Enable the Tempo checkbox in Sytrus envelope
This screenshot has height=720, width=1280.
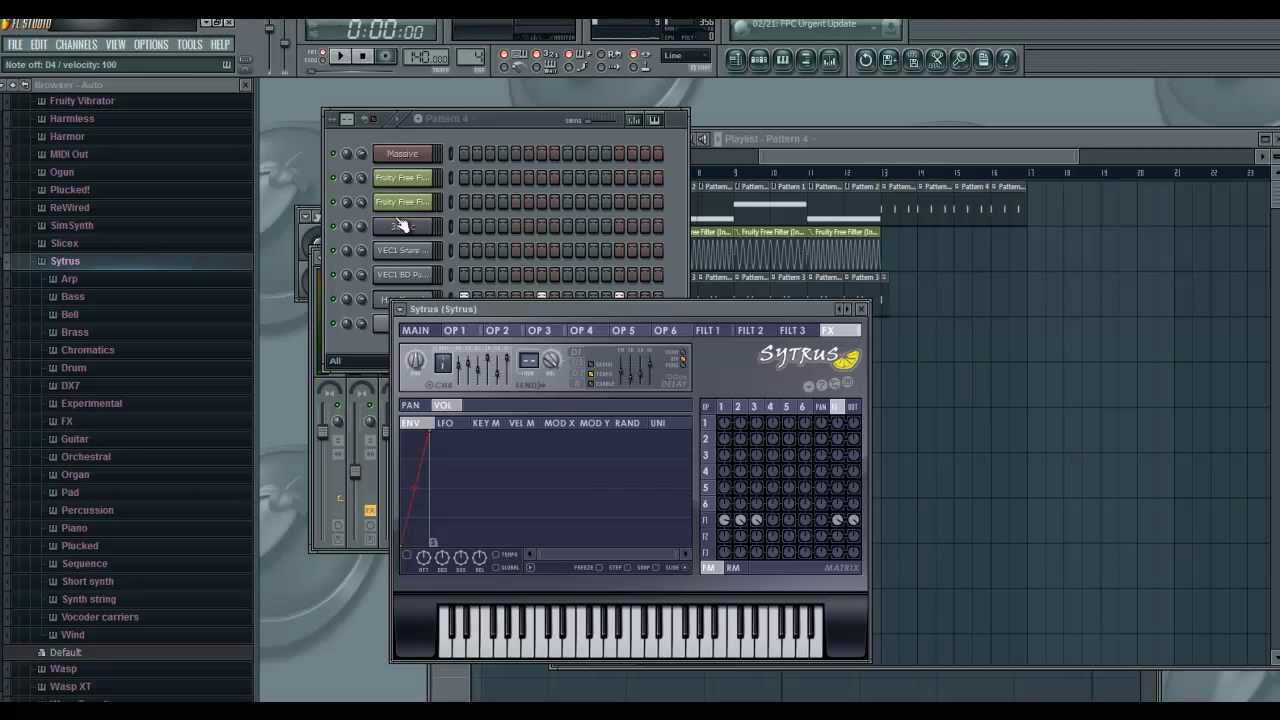496,555
